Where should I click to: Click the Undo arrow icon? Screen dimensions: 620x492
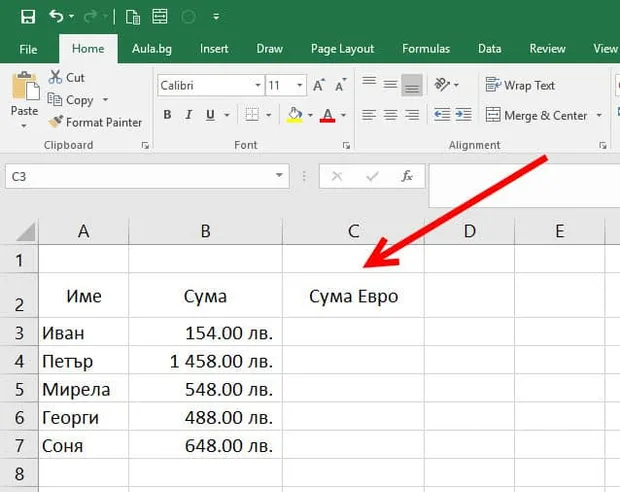point(57,16)
